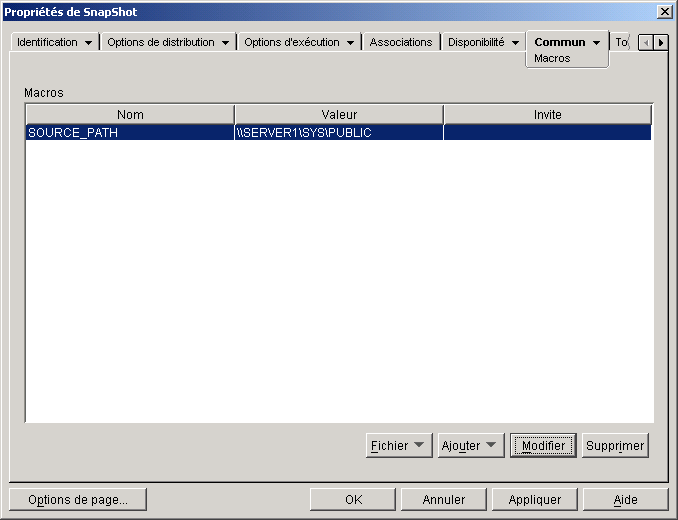Screen dimensions: 678x520
Task: Open Options de page dialog
Action: tap(78, 500)
